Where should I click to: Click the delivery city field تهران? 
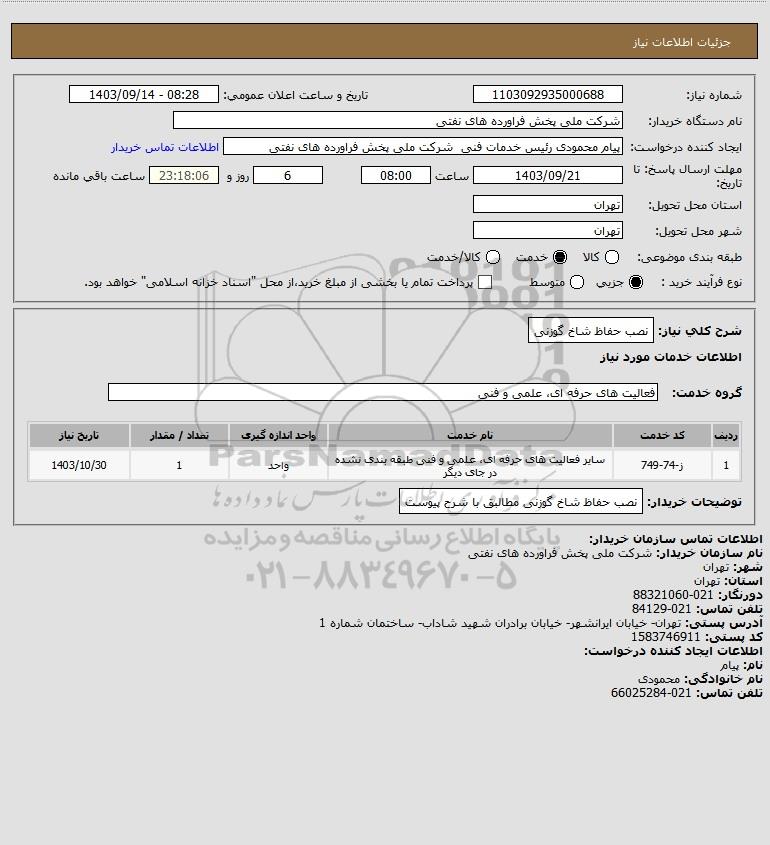coord(547,231)
